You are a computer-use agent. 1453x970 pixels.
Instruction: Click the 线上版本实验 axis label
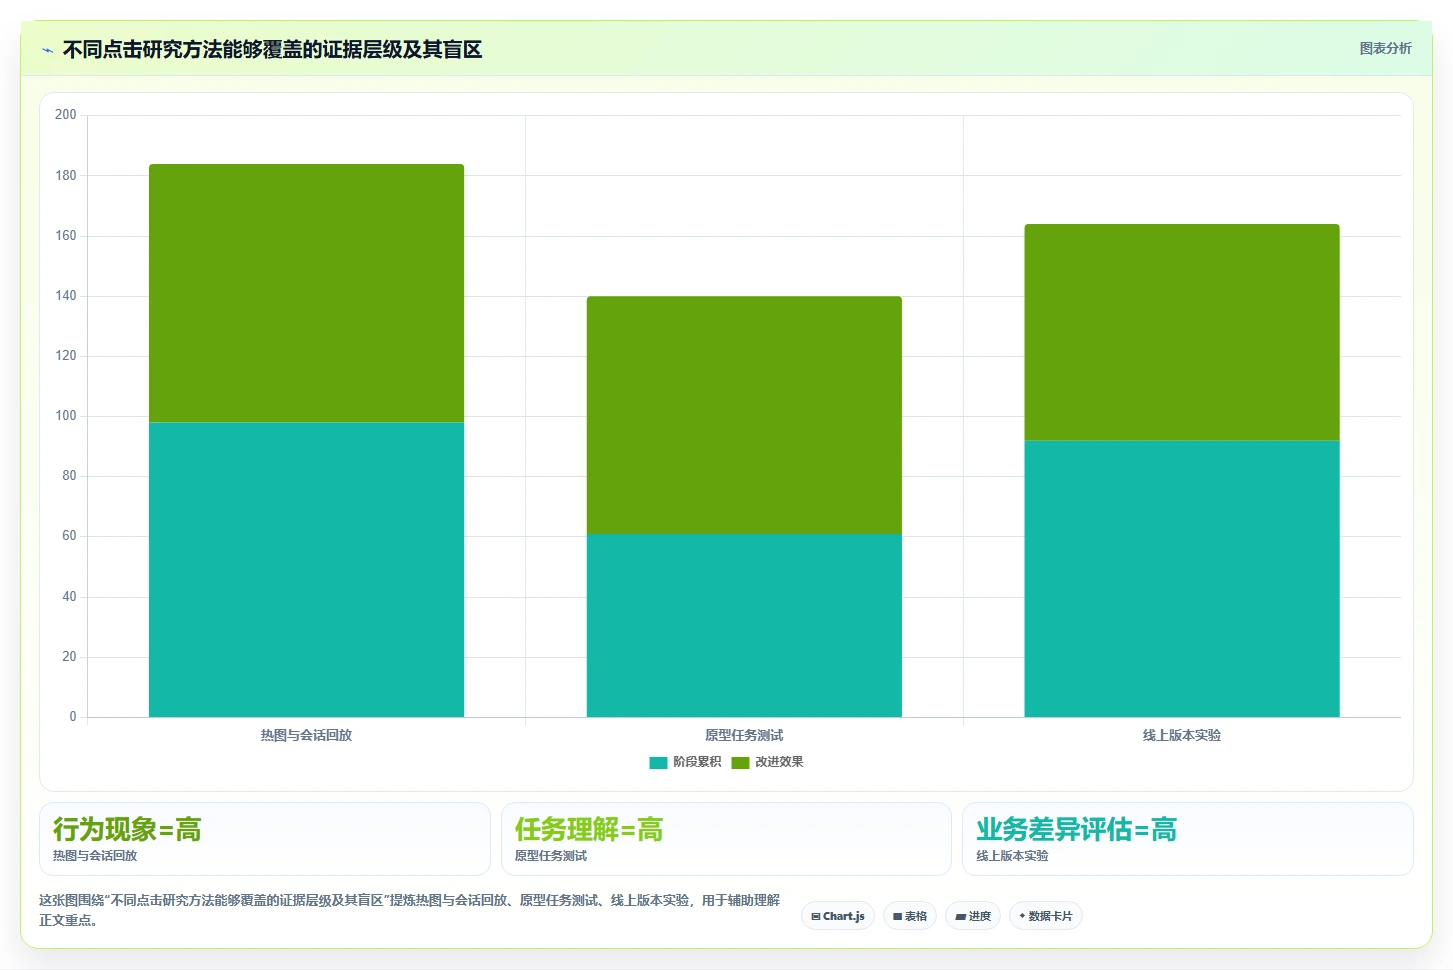coord(1182,735)
